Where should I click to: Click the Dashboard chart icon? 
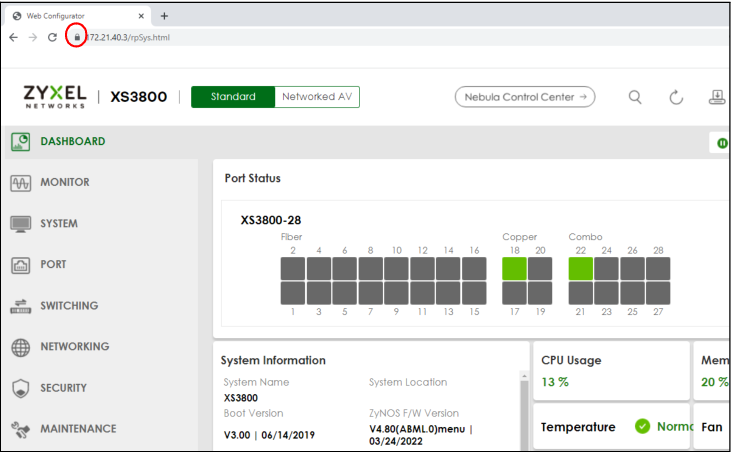pyautogui.click(x=21, y=142)
